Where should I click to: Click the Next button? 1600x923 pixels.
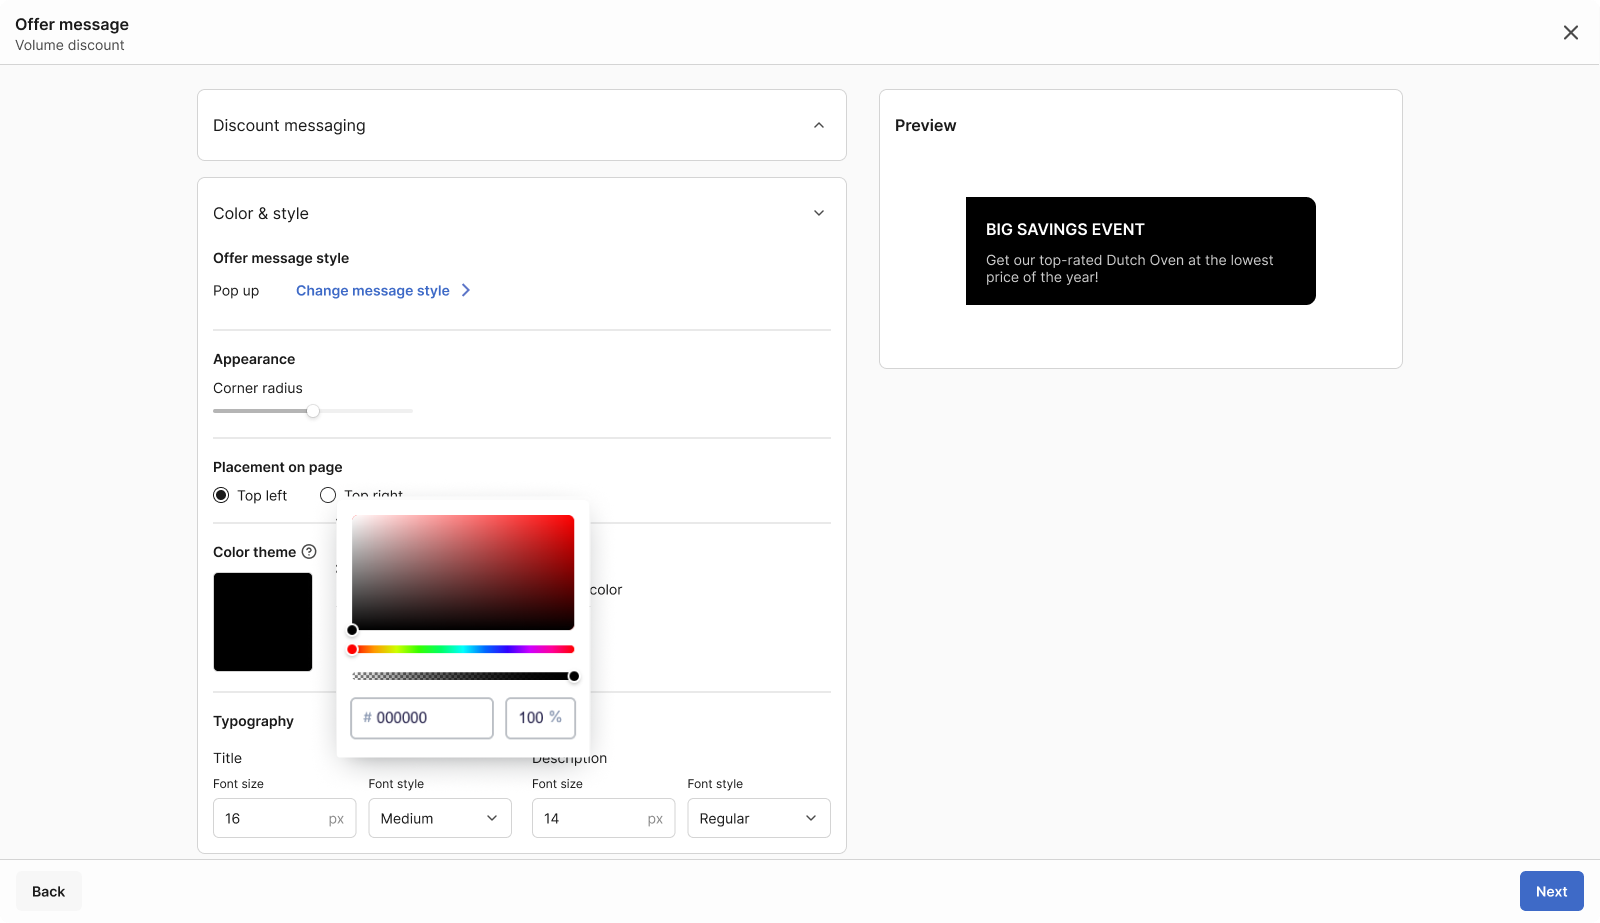click(1551, 891)
